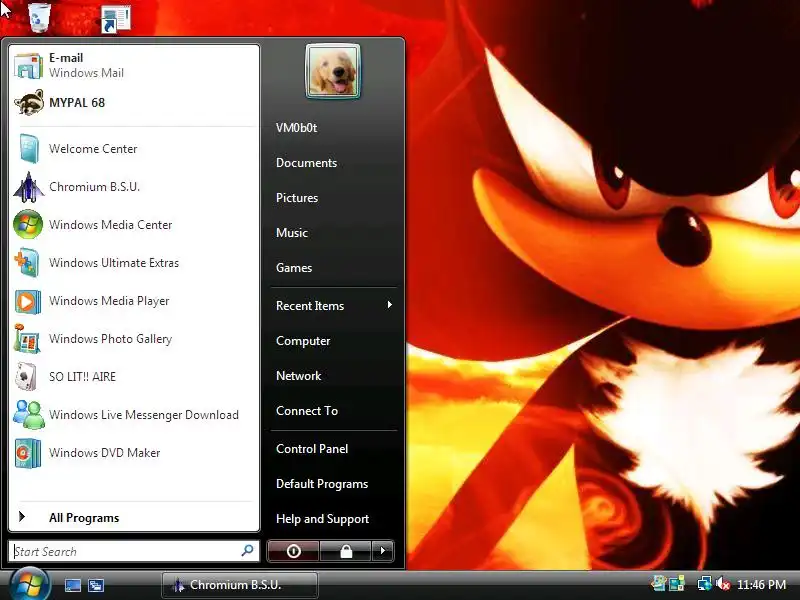Image resolution: width=800 pixels, height=600 pixels.
Task: Click Switch between windows quick launch icon
Action: point(96,585)
